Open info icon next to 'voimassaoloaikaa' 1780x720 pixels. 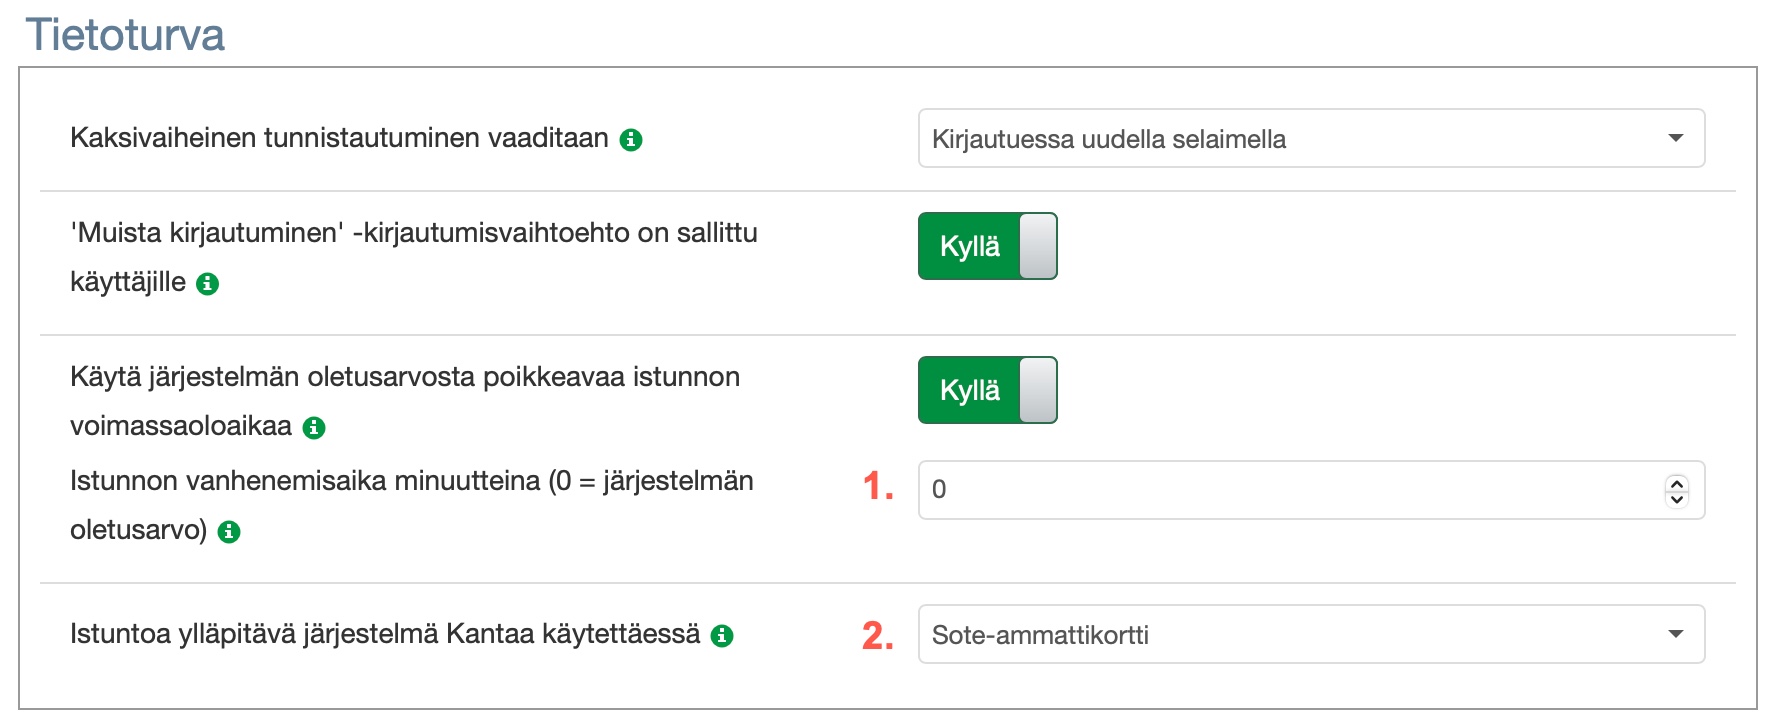click(x=314, y=428)
